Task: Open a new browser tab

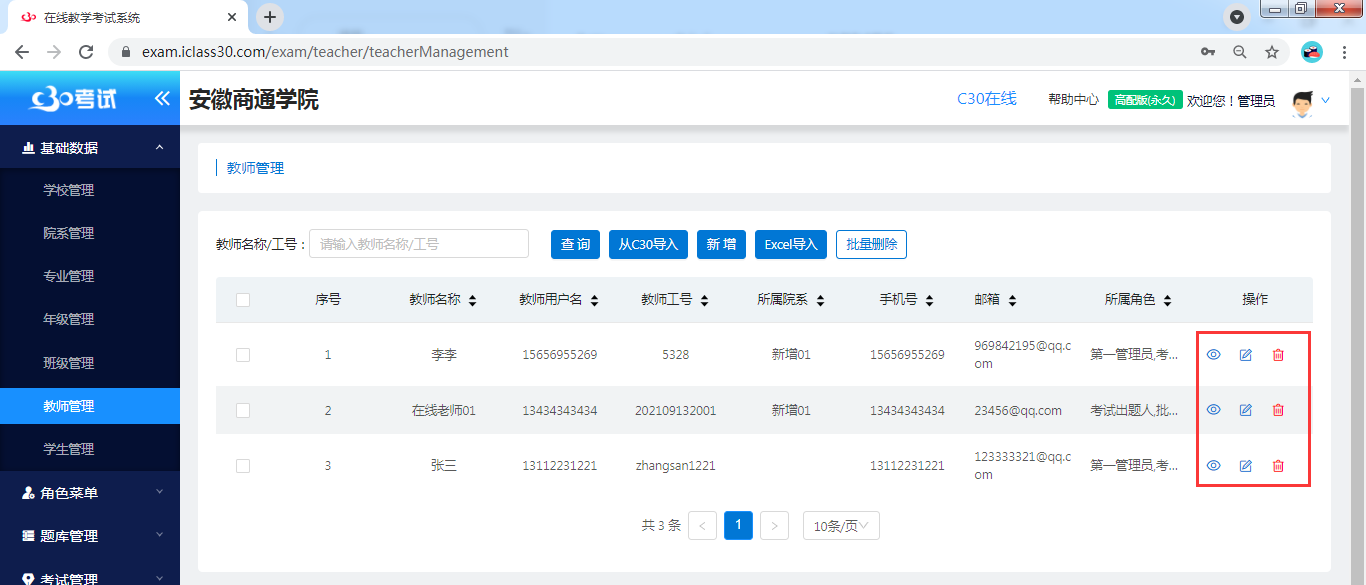Action: tap(270, 17)
